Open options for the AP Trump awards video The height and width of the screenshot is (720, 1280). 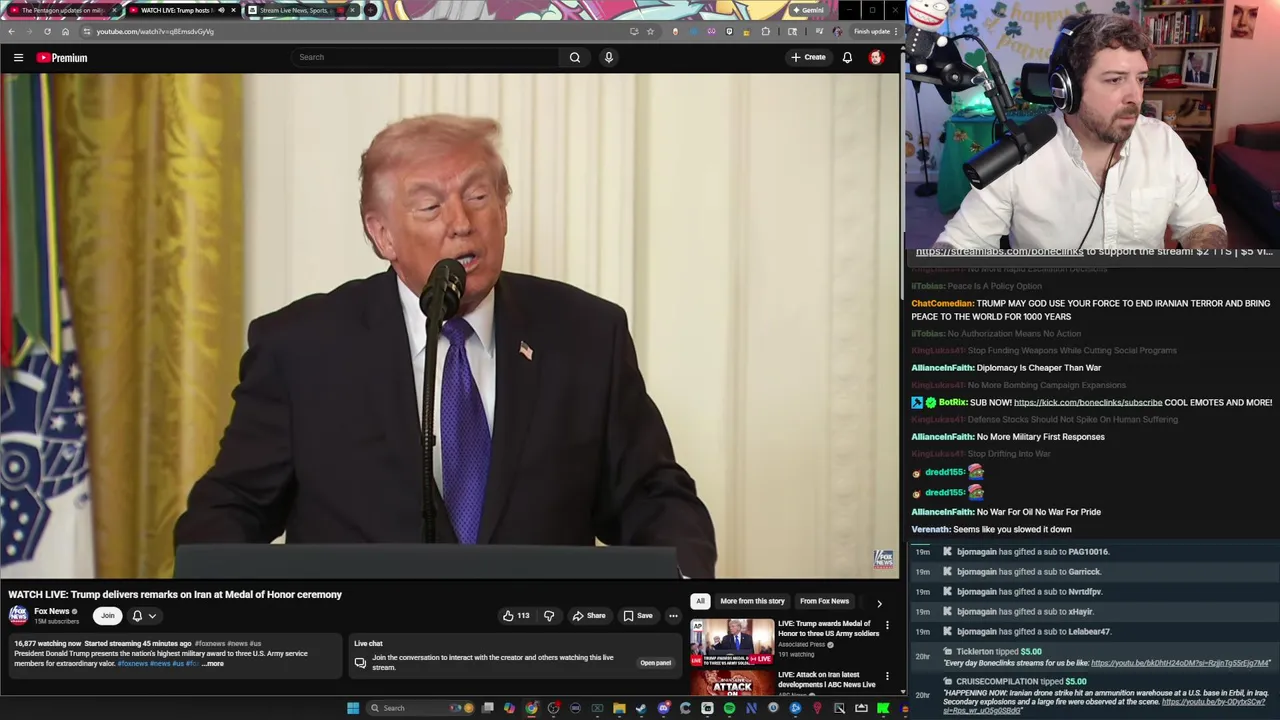click(x=887, y=625)
